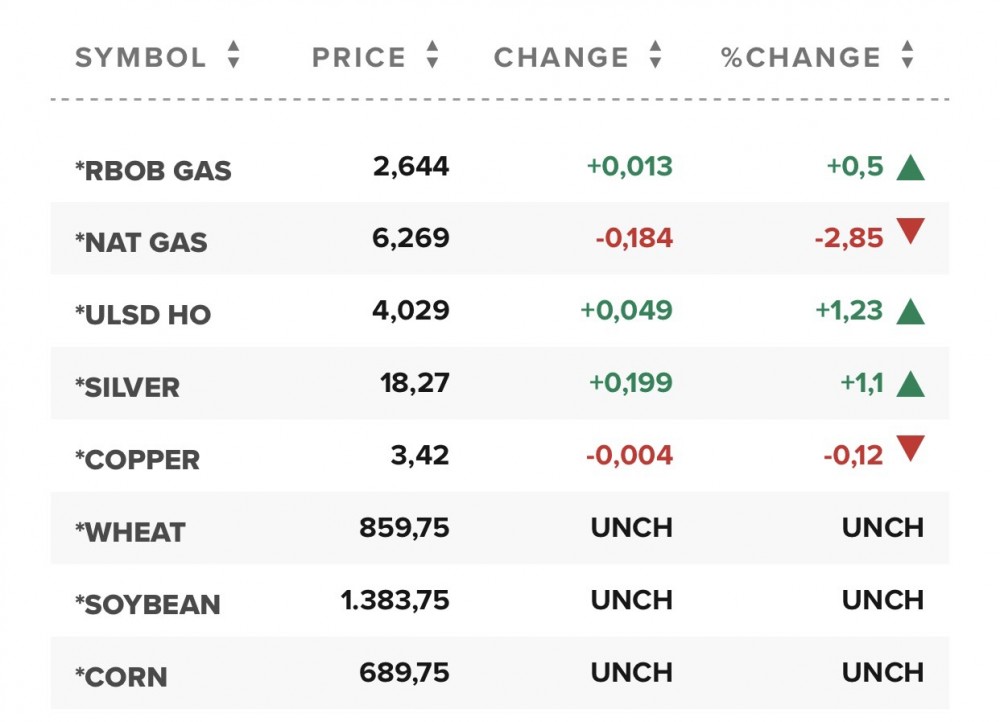Click the sort icon beside SYMBOL header

(233, 56)
